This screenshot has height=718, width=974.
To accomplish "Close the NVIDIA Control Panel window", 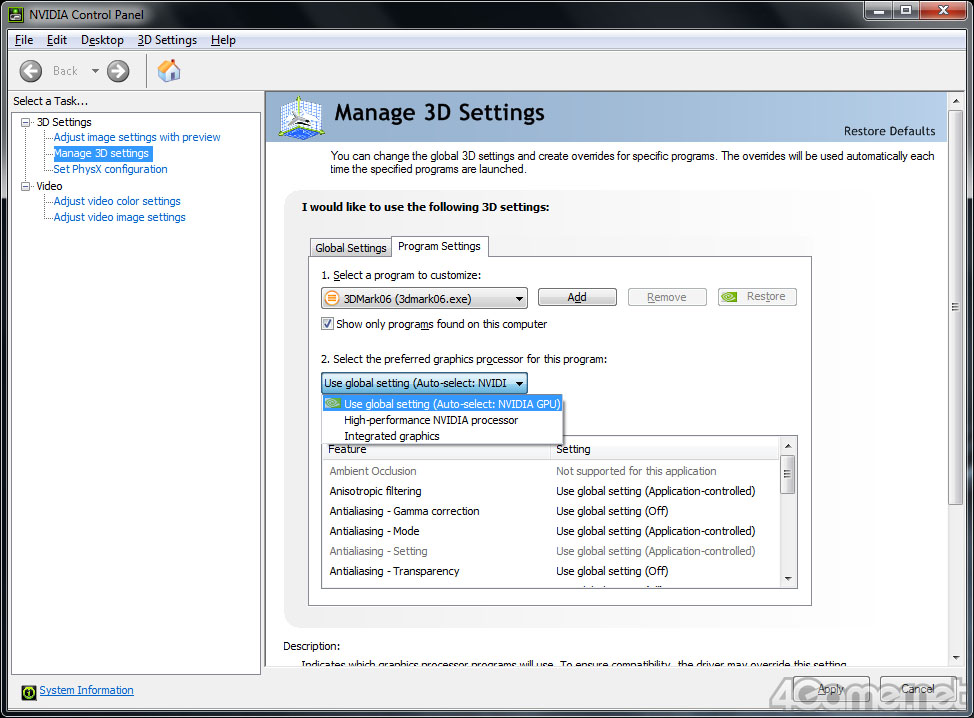I will point(943,11).
